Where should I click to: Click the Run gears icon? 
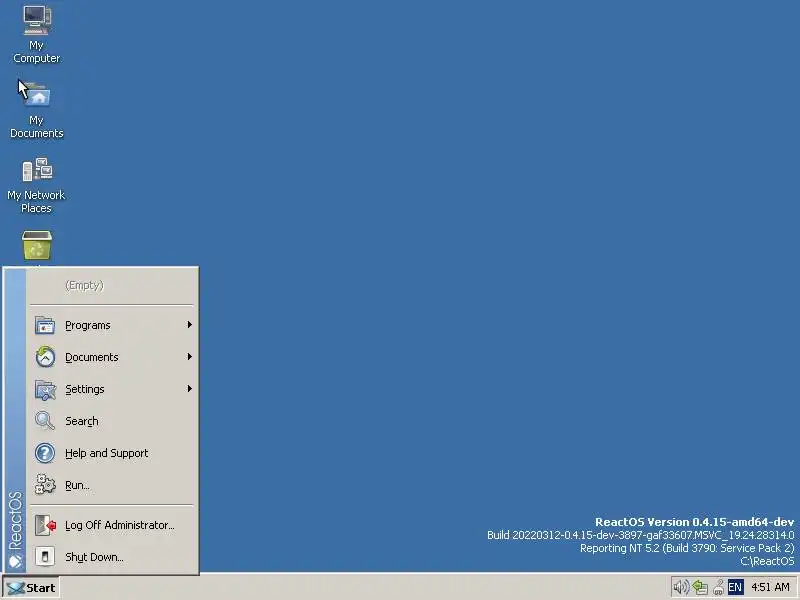(x=45, y=485)
